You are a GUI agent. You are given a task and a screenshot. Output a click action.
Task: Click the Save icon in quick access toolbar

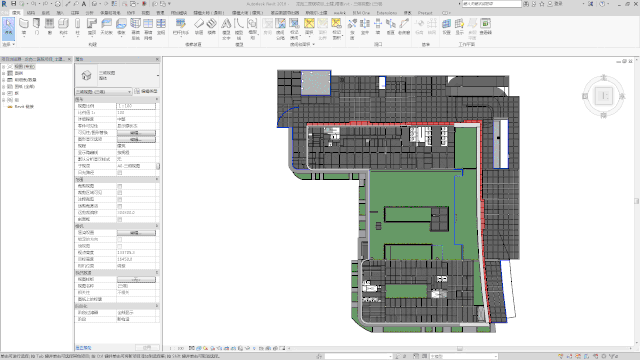click(x=13, y=4)
